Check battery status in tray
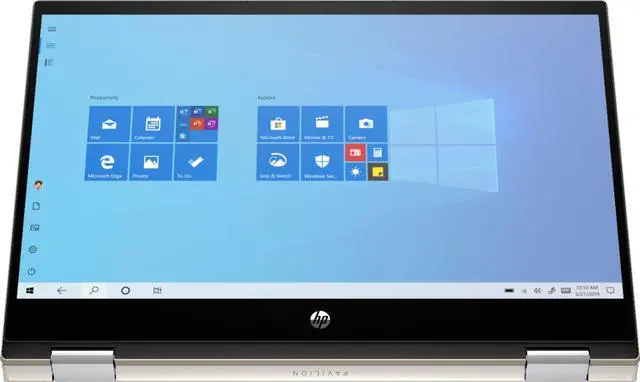Screen dimensions: 640x382 509,291
